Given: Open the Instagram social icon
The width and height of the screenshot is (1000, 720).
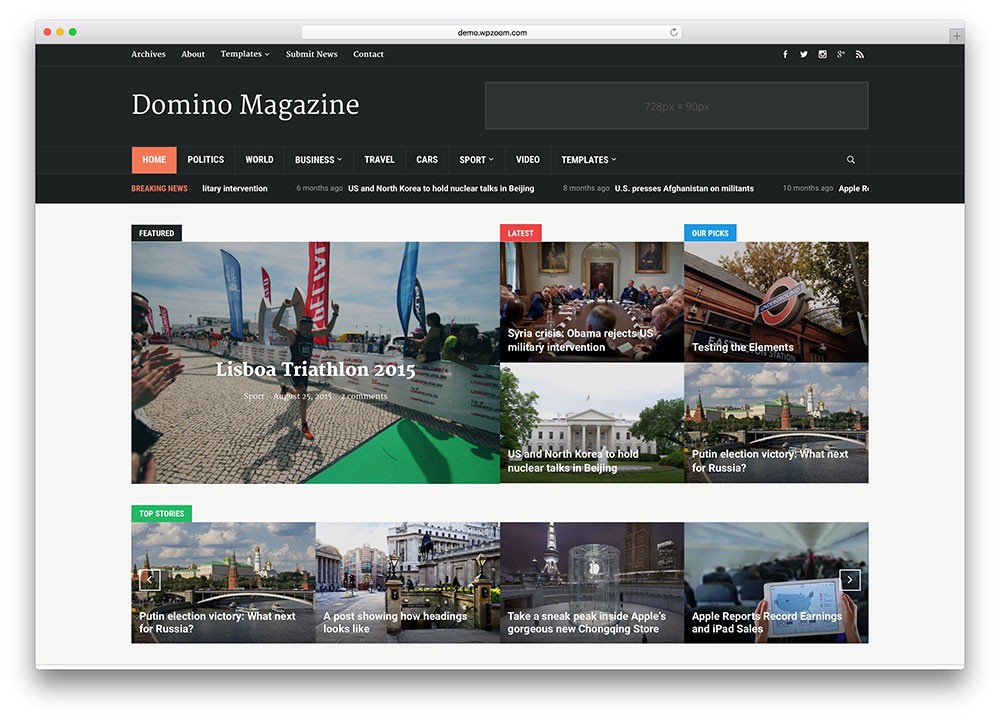Looking at the screenshot, I should click(823, 54).
